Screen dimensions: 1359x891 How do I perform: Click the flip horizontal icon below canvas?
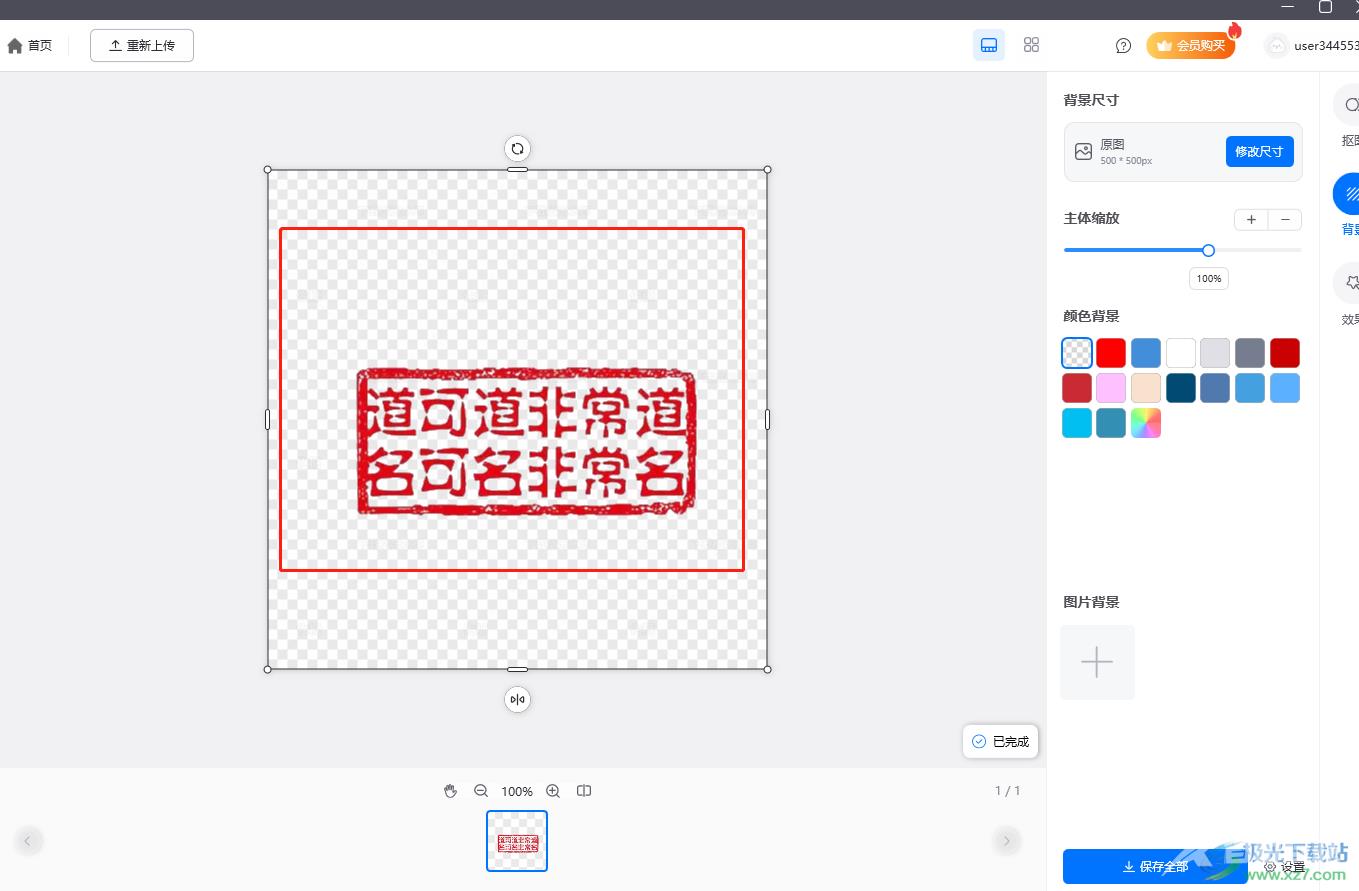517,699
